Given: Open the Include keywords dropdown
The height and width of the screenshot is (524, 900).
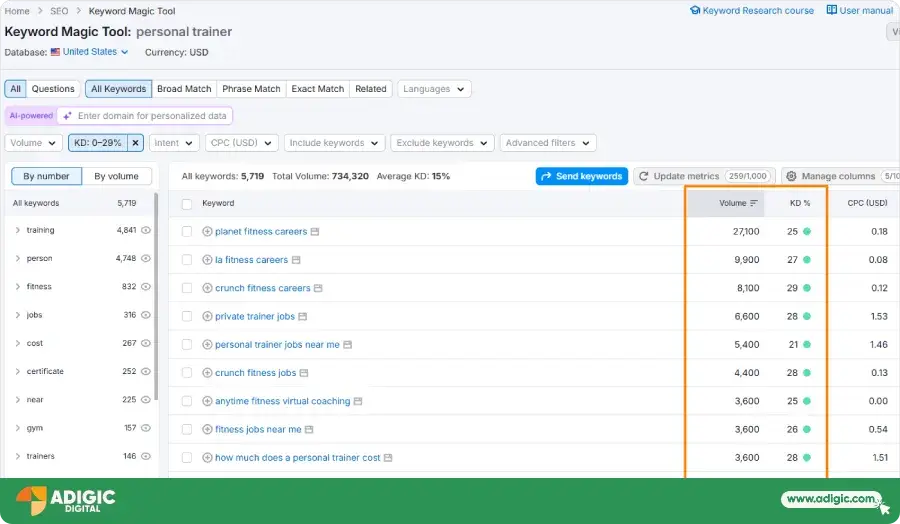Looking at the screenshot, I should tap(334, 143).
